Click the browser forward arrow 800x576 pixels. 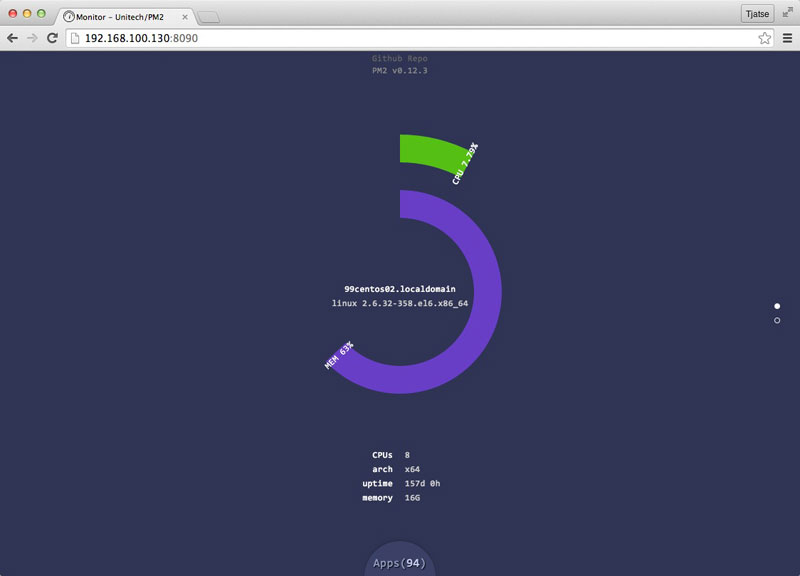pos(32,38)
